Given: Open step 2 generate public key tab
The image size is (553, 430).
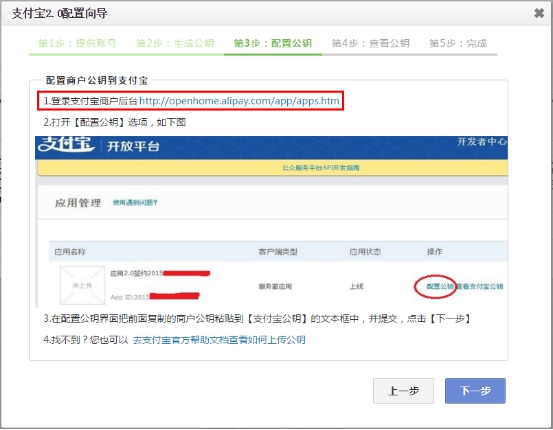Looking at the screenshot, I should pyautogui.click(x=175, y=43).
